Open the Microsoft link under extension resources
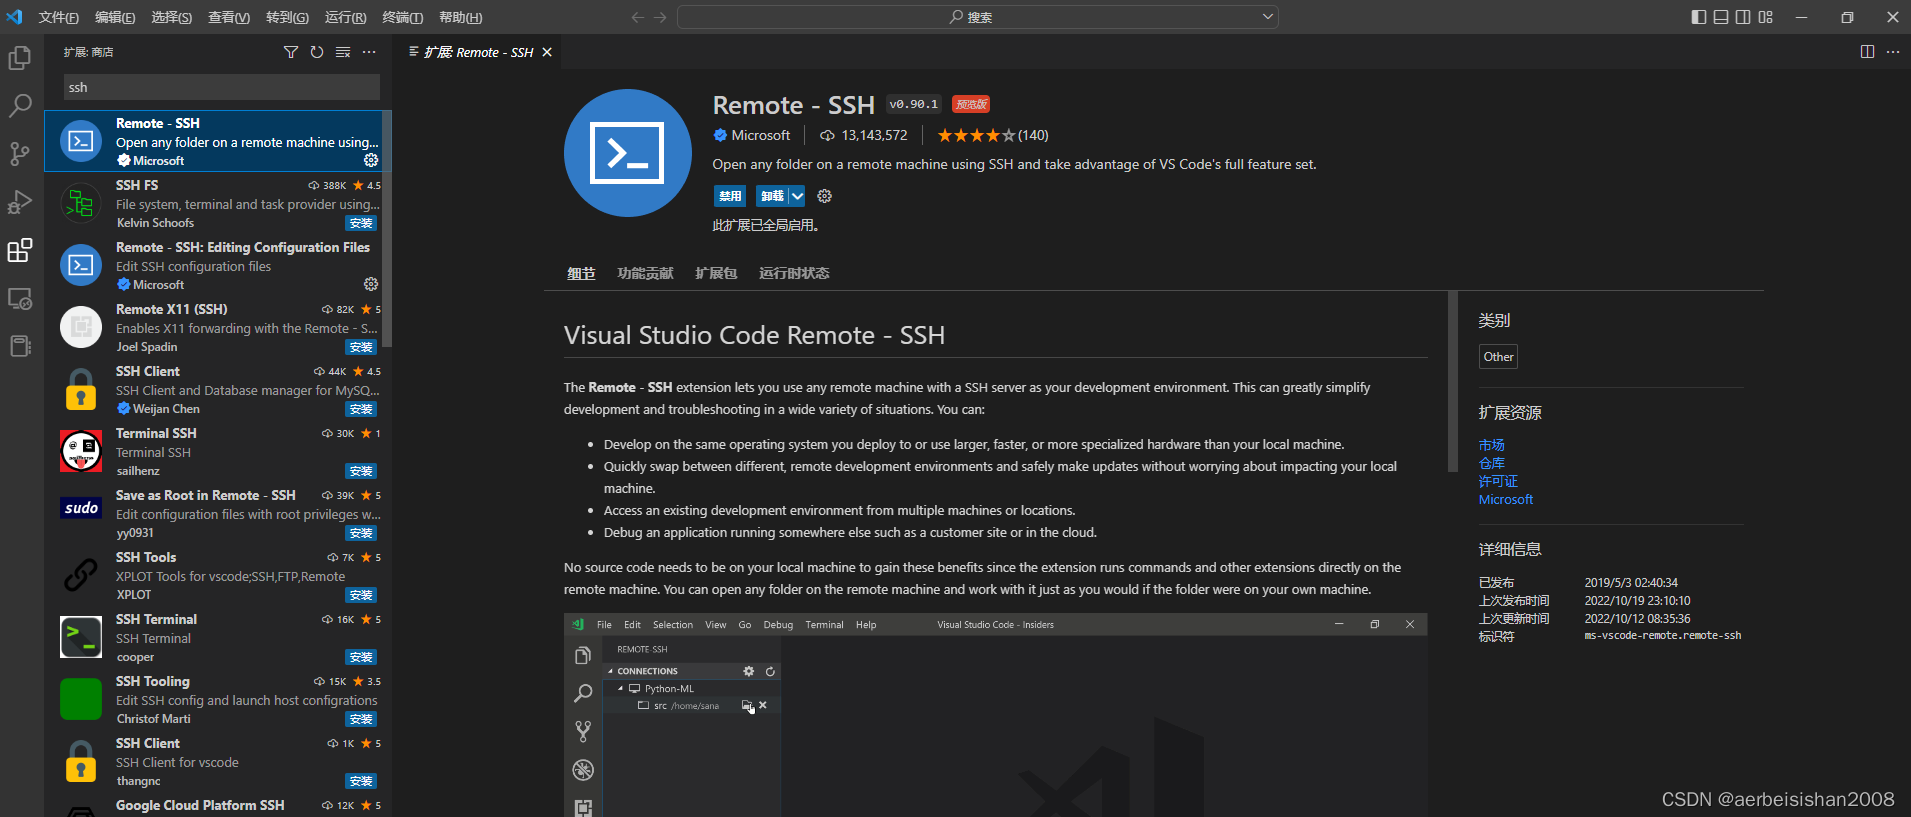 (1506, 499)
